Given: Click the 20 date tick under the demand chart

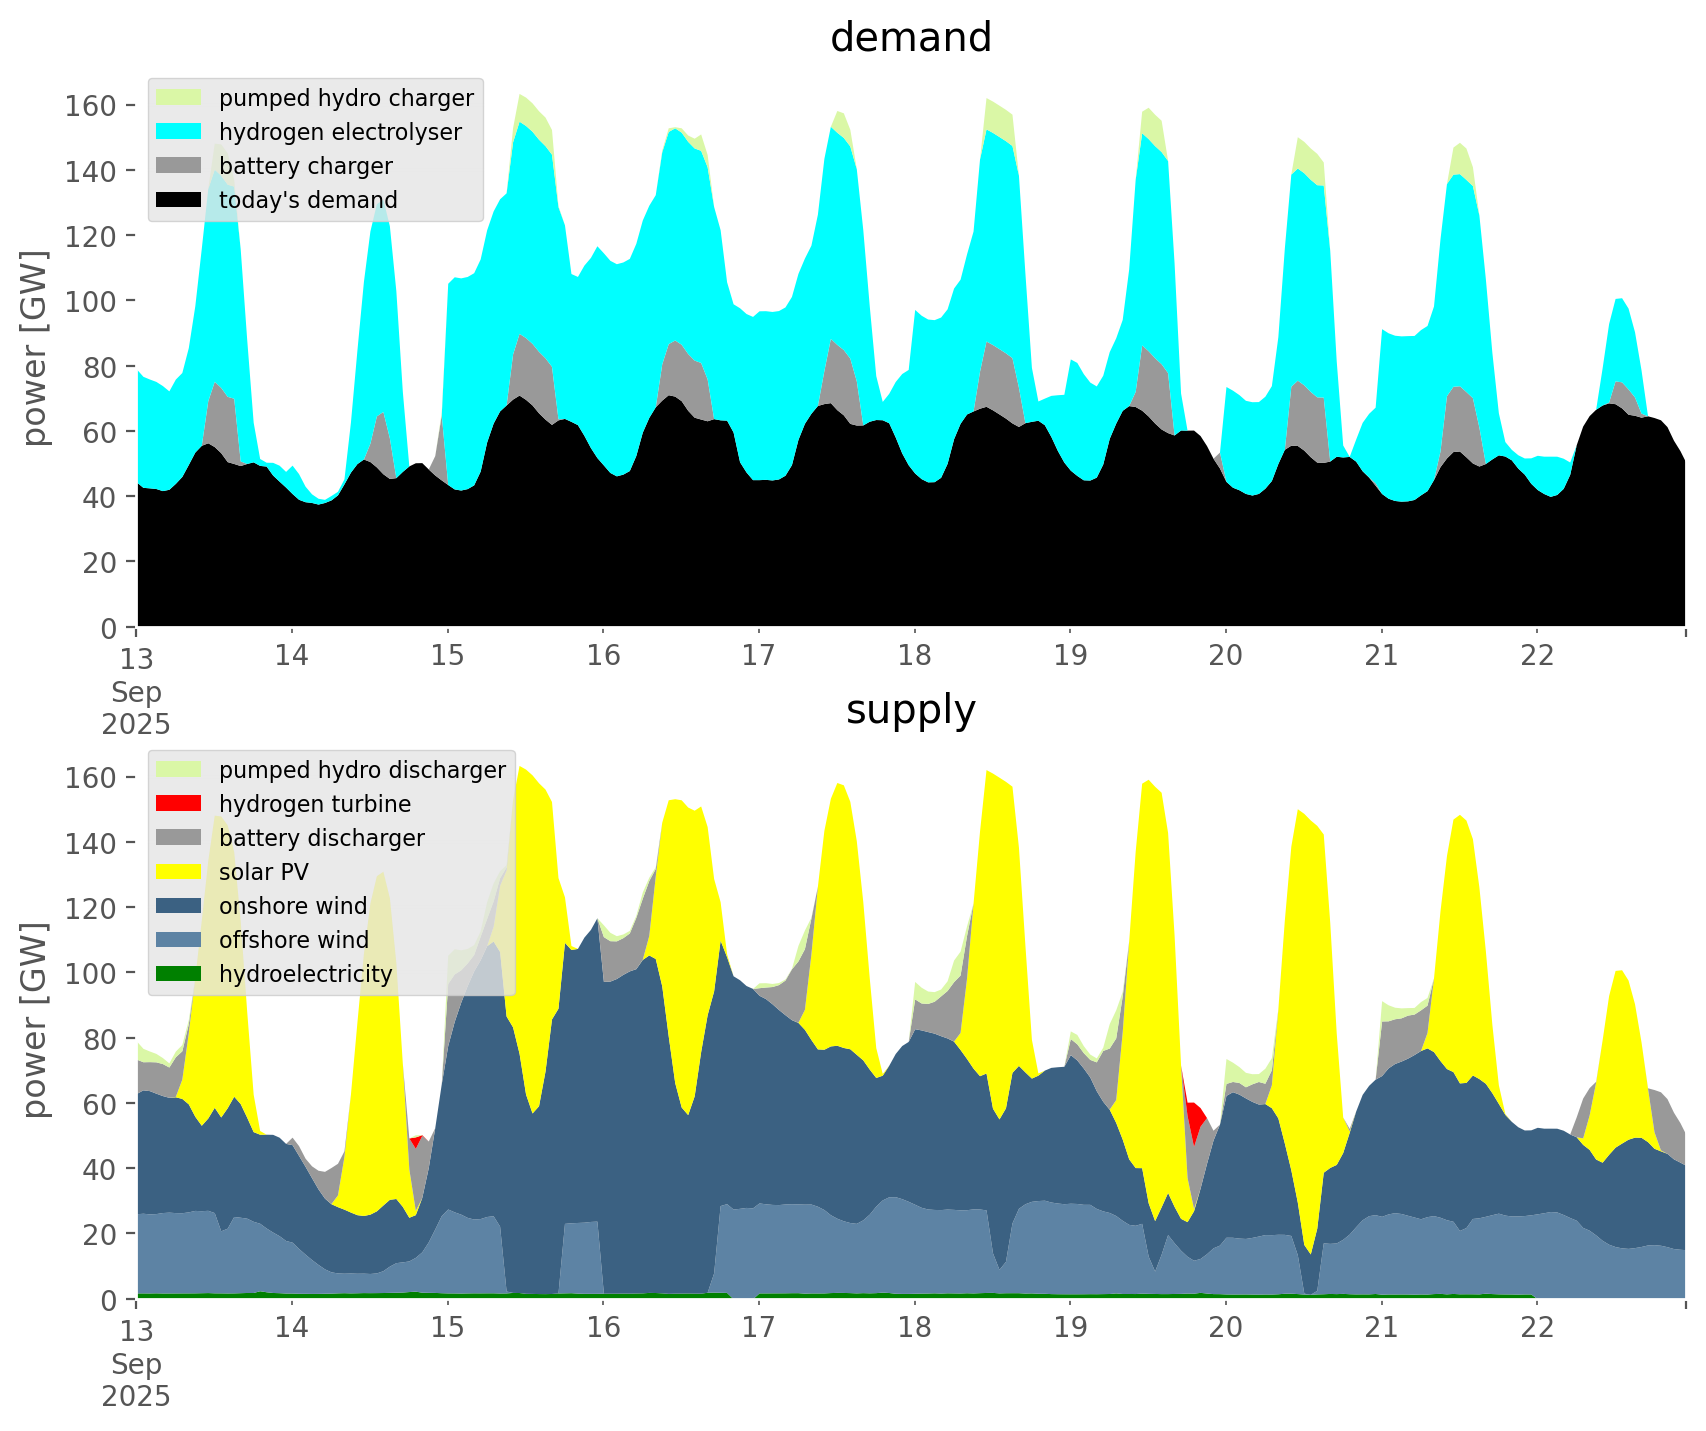Looking at the screenshot, I should [x=1225, y=656].
